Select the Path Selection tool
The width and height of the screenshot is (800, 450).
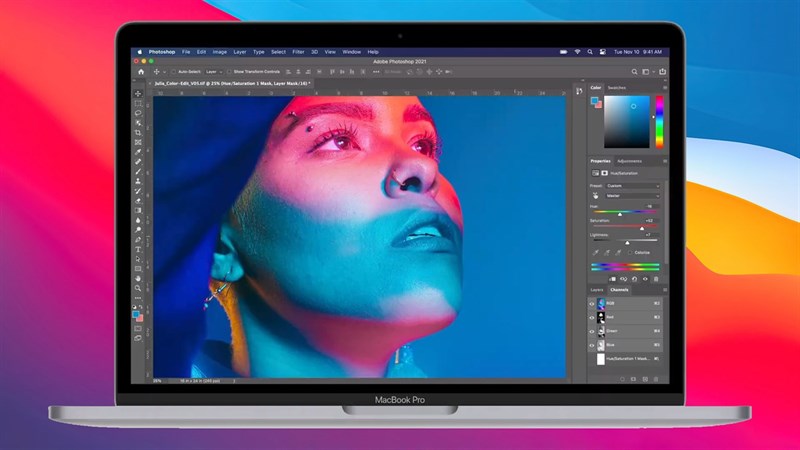(138, 259)
